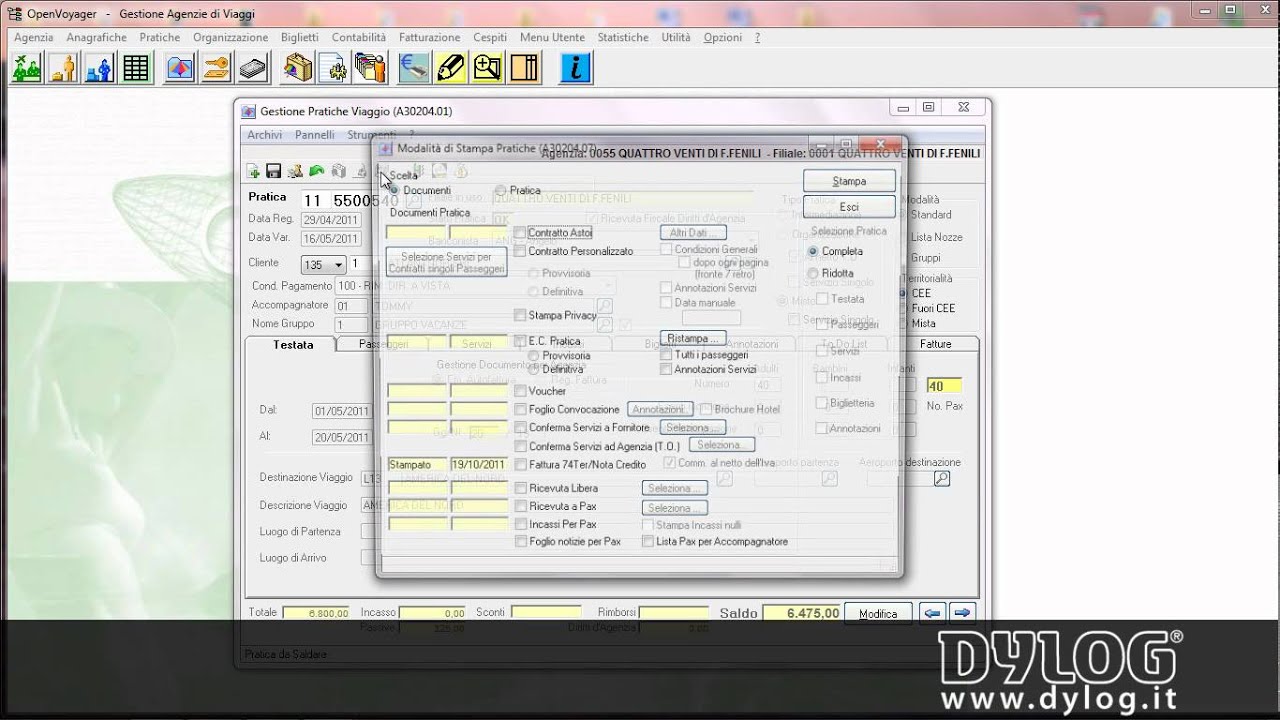1280x720 pixels.
Task: Click the blue left arrow next to Modifica
Action: tap(932, 613)
